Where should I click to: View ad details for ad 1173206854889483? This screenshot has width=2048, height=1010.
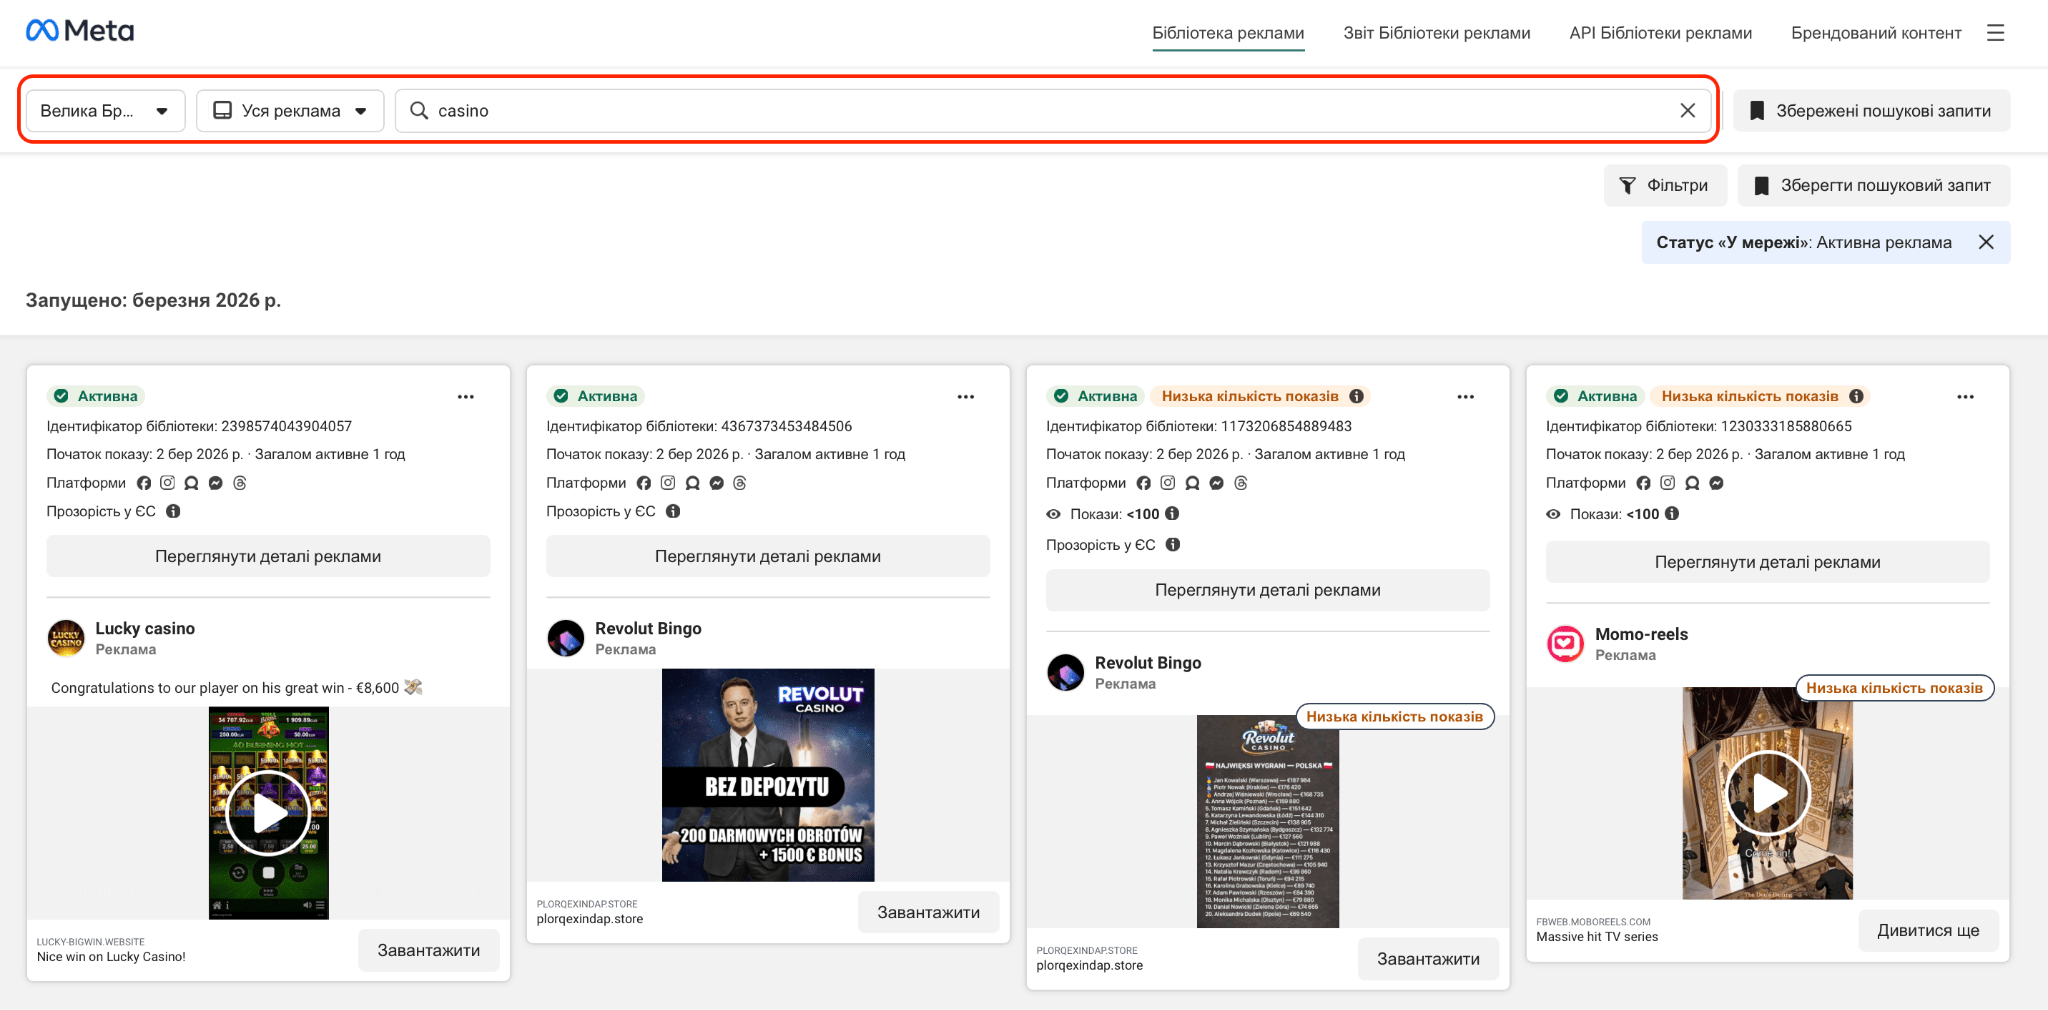[x=1268, y=590]
